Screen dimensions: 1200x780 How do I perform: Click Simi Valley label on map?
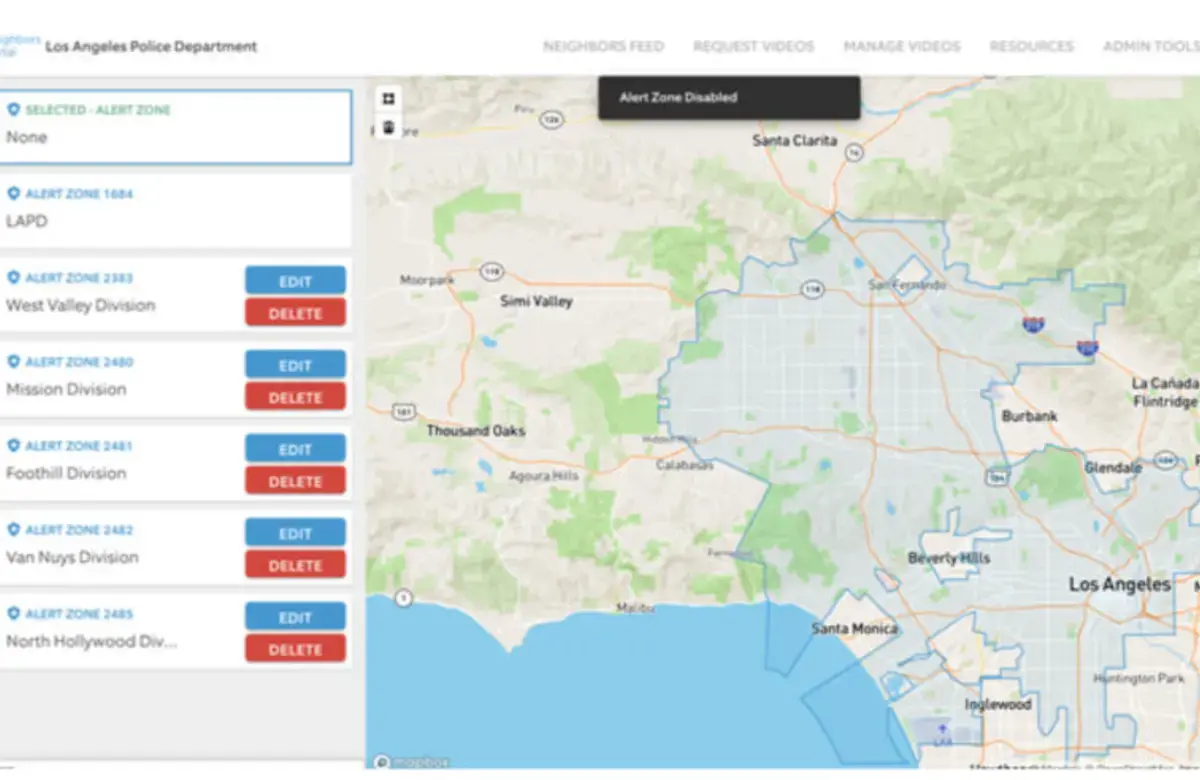537,301
